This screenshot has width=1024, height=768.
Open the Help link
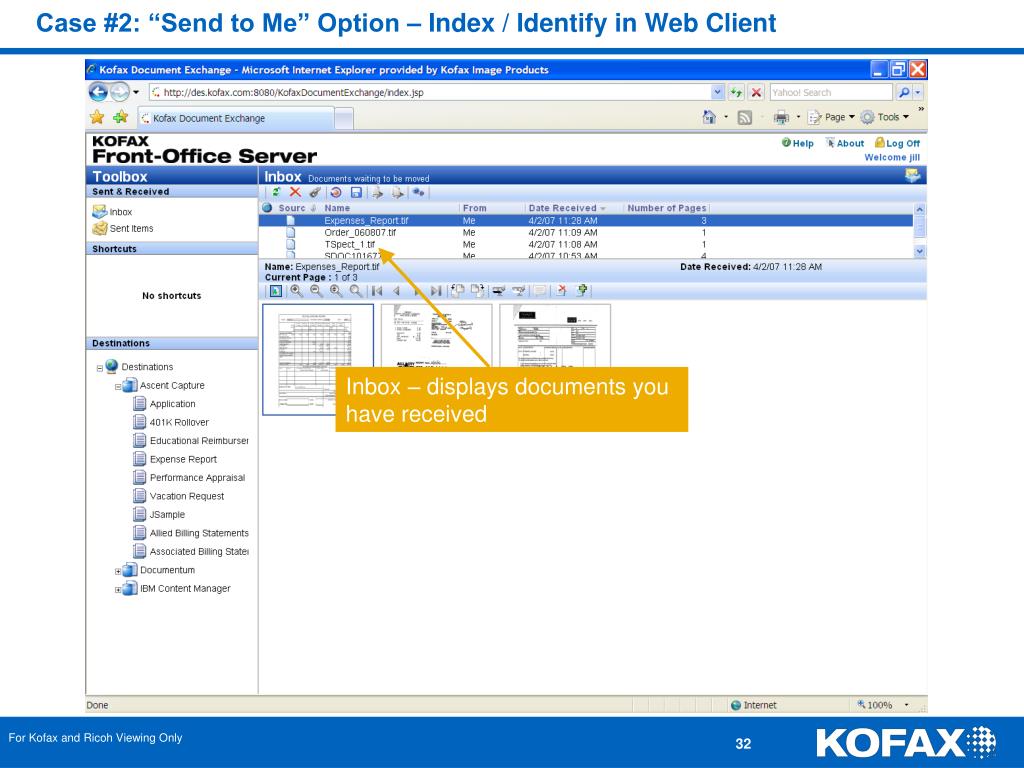click(797, 143)
